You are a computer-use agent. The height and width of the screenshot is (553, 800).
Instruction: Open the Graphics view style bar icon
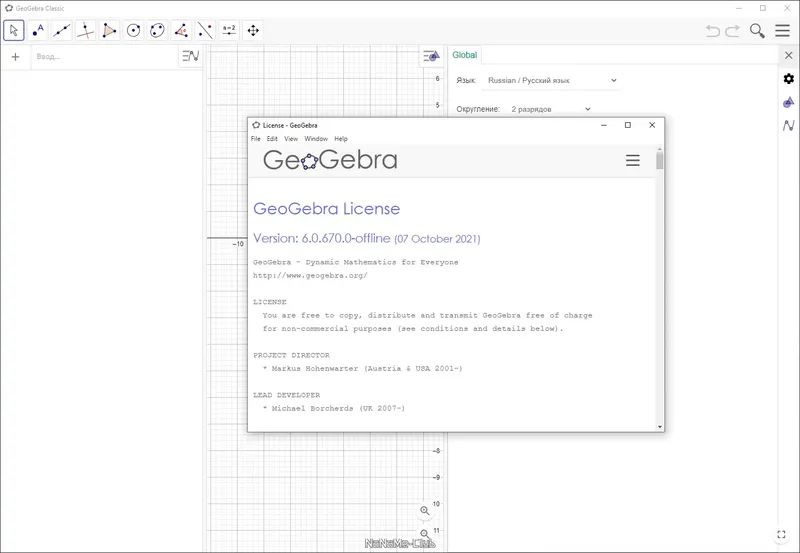point(432,56)
